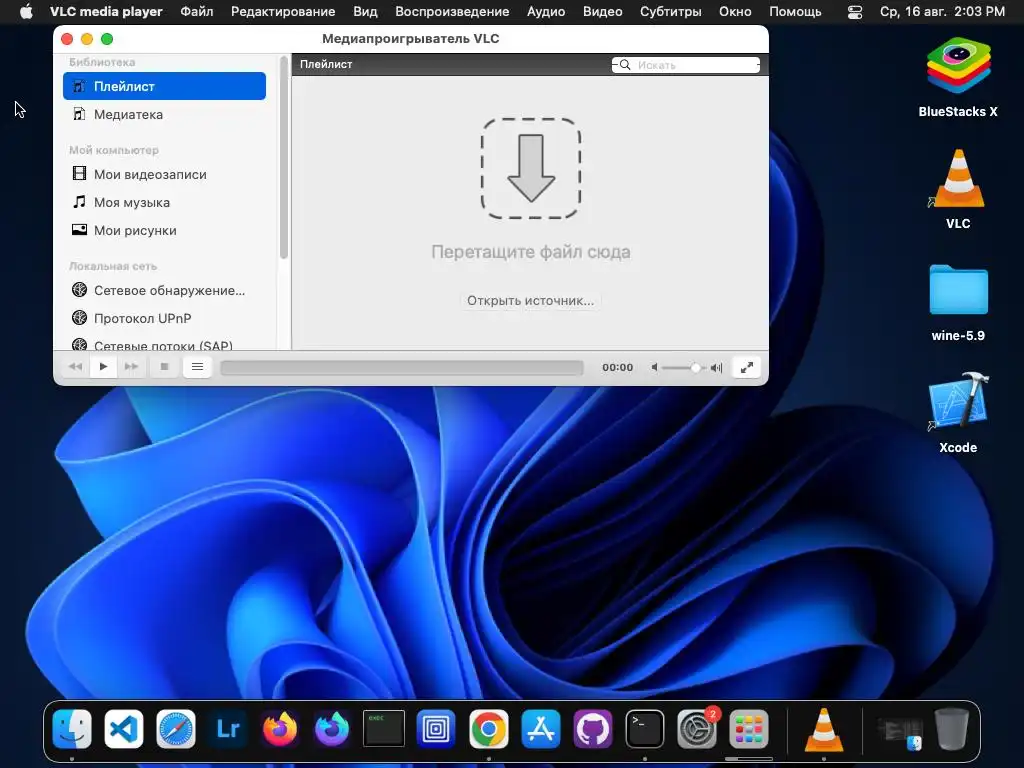Click the next track fast-forward button

tap(131, 367)
